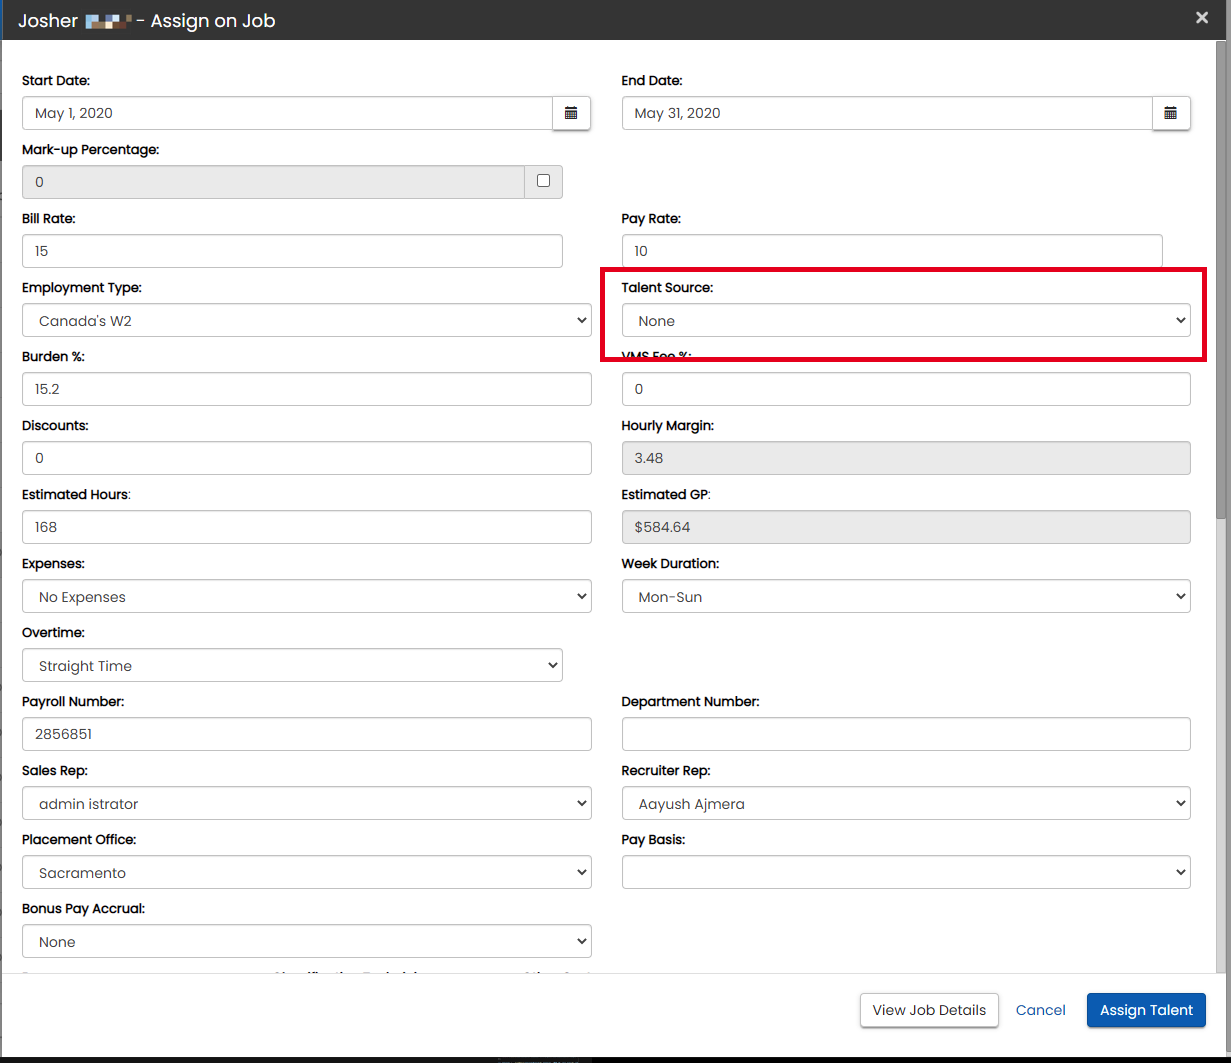
Task: Close the Assign on Job dialog
Action: (x=1202, y=18)
